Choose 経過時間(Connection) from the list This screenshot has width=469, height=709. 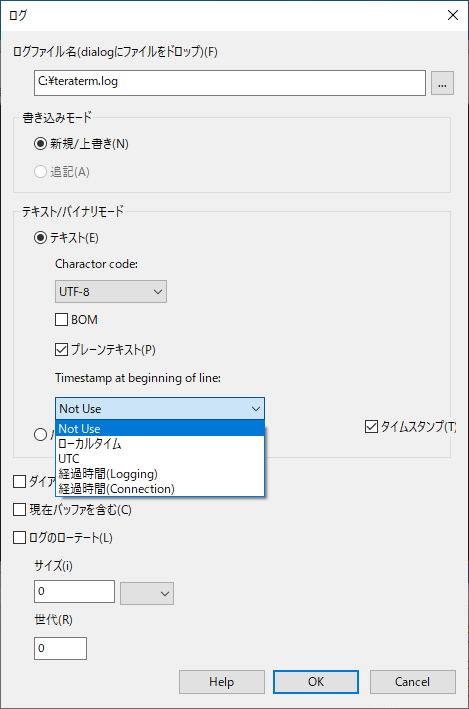[160, 489]
